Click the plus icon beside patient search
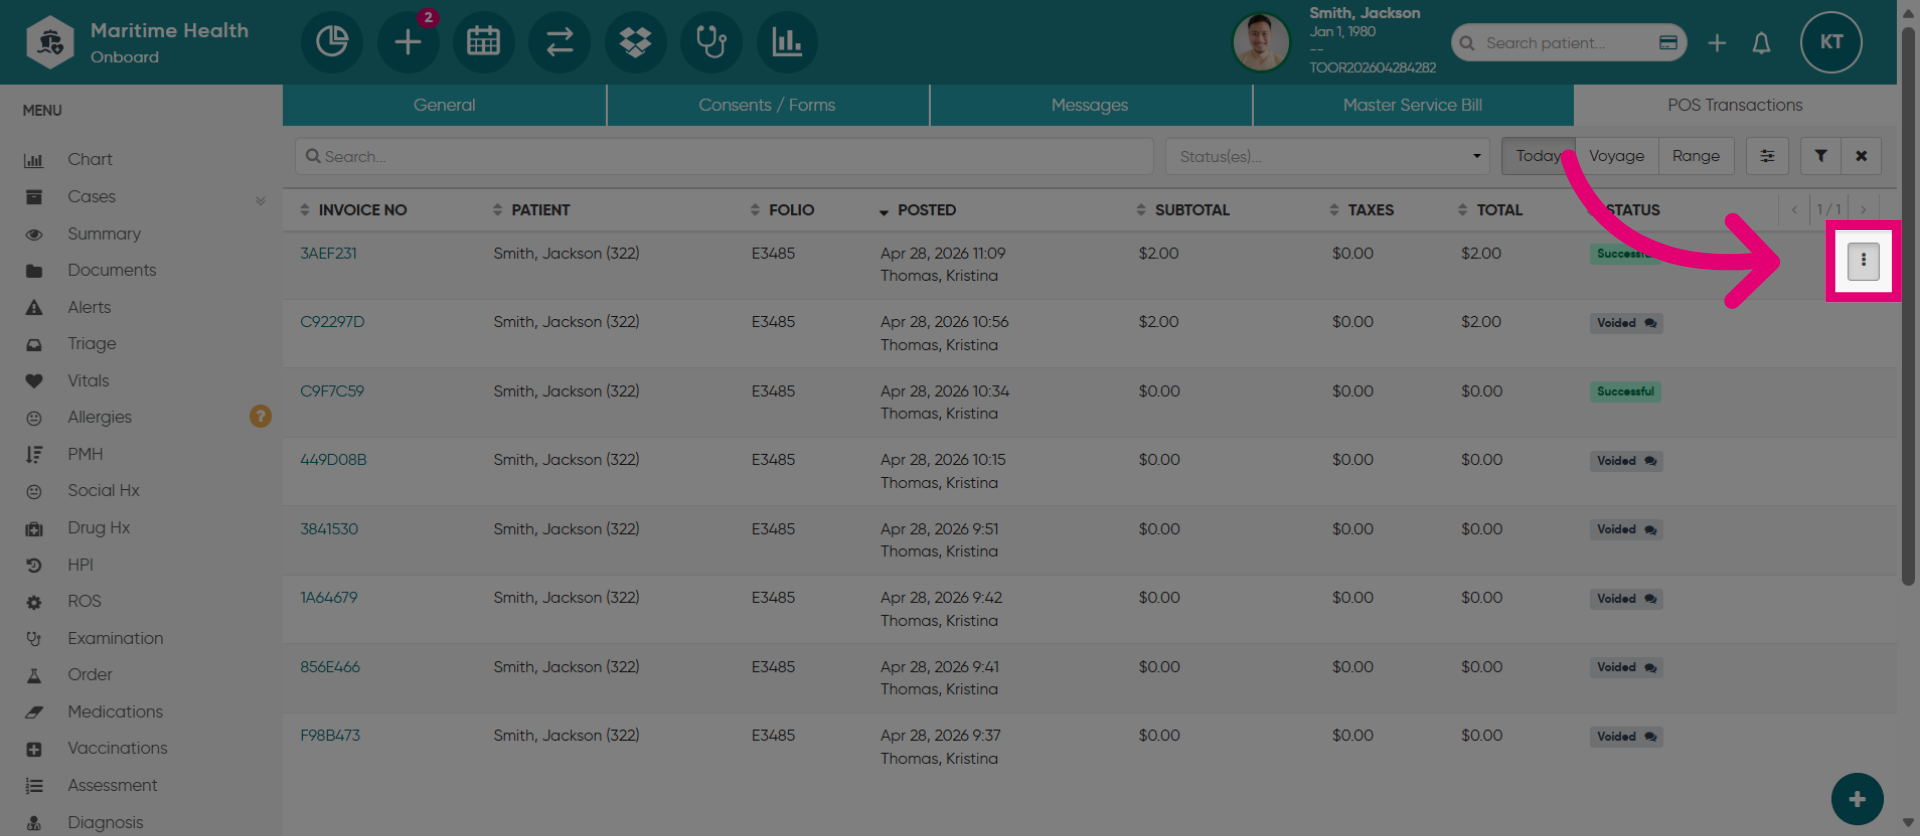Image resolution: width=1920 pixels, height=836 pixels. [x=1717, y=43]
